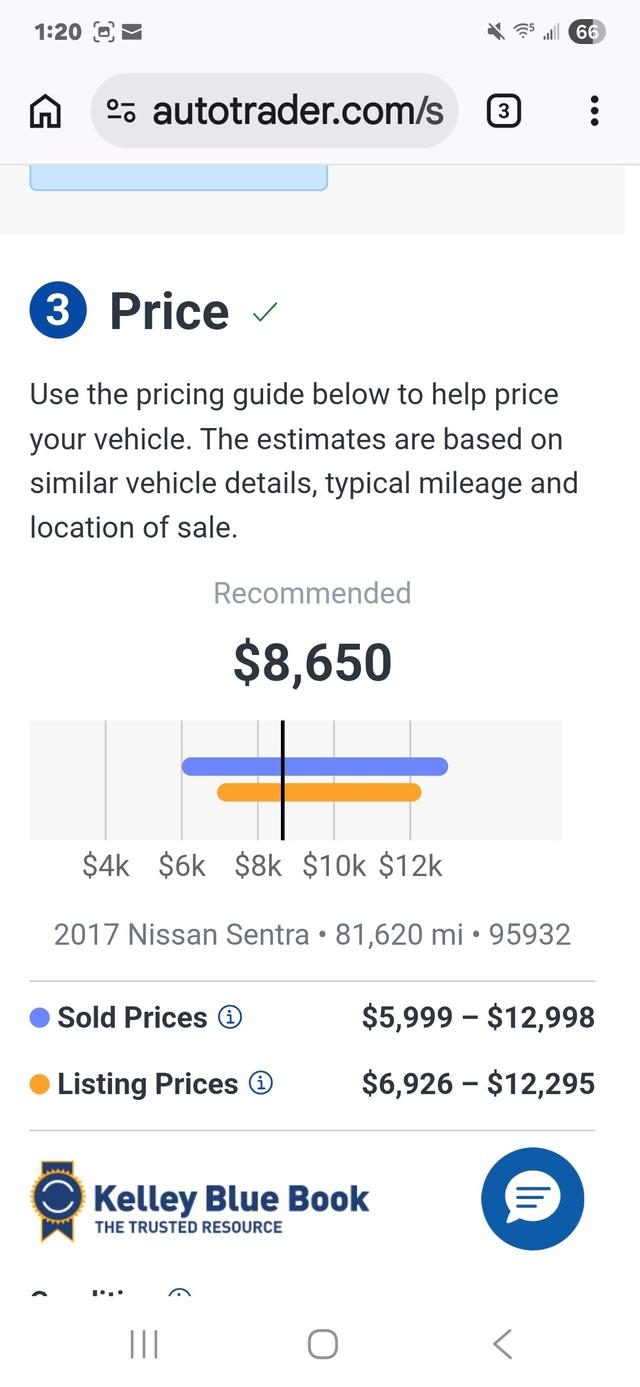Tap the info icon beside Listing Prices

[x=261, y=1084]
